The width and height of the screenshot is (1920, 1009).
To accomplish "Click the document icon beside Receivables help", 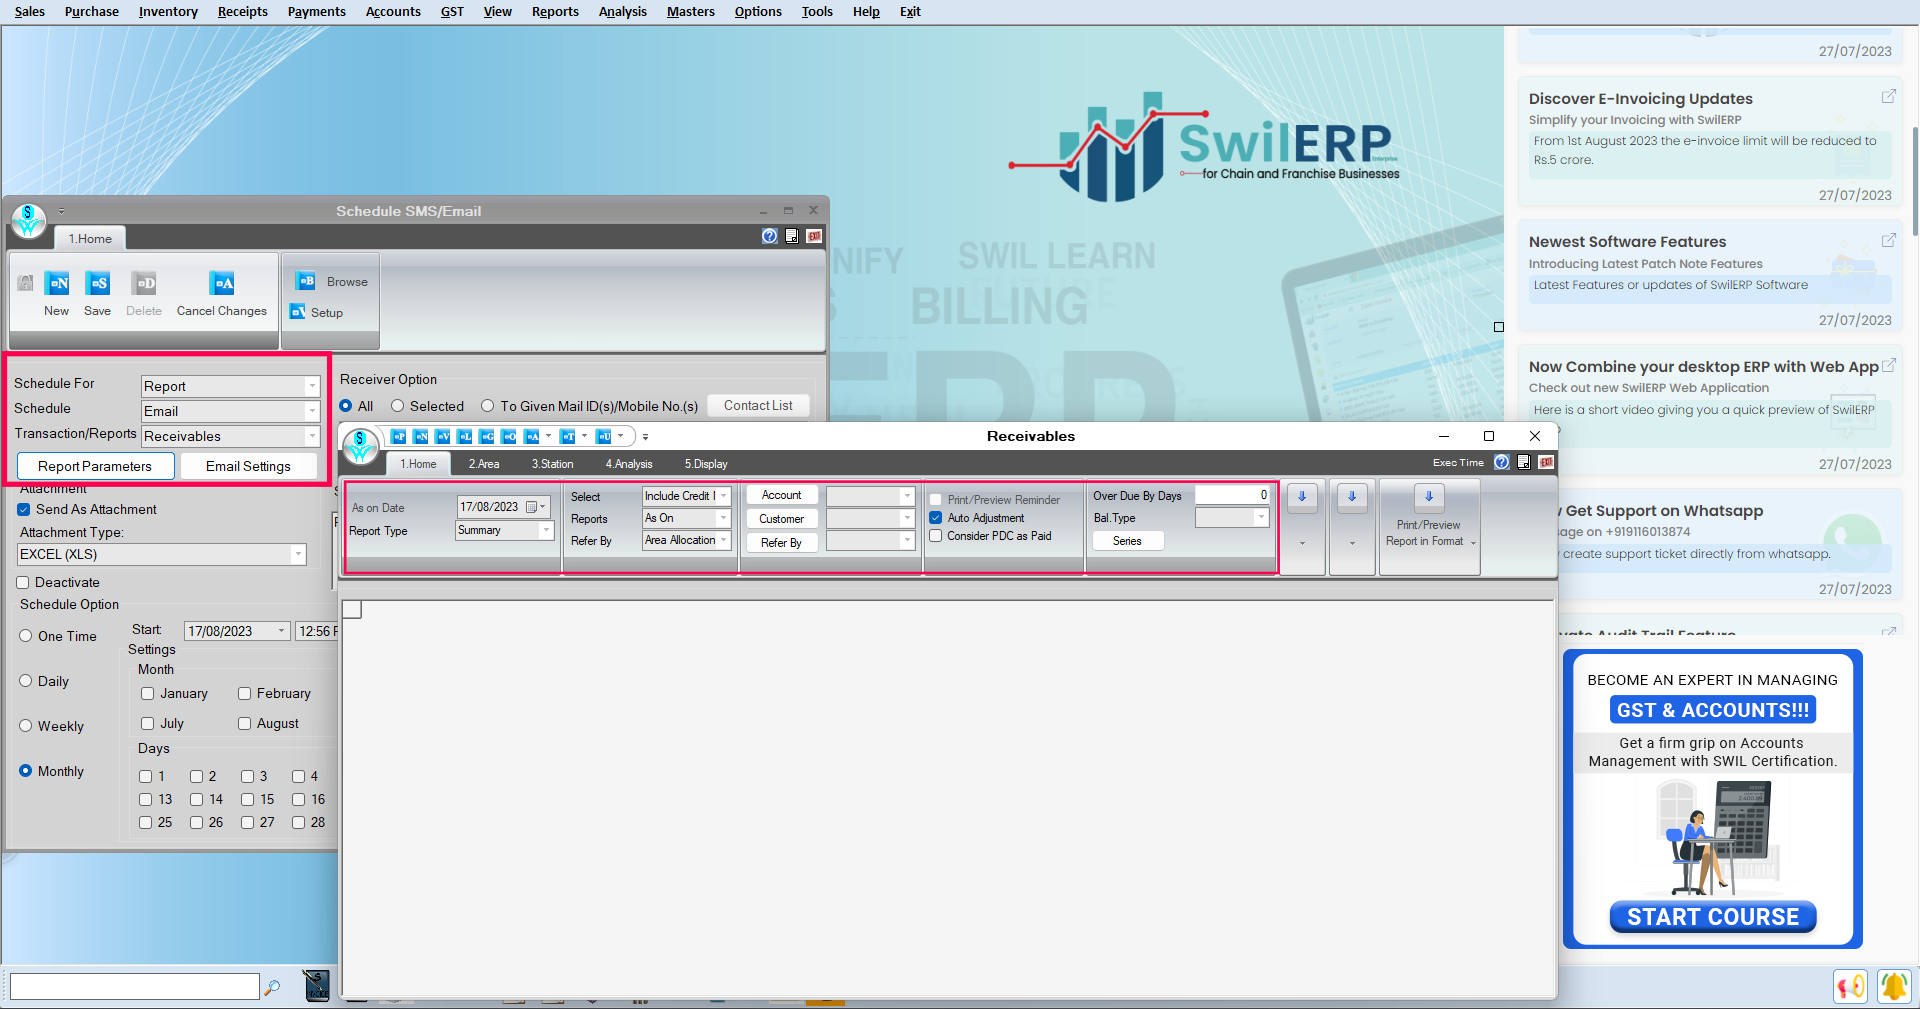I will [1524, 462].
